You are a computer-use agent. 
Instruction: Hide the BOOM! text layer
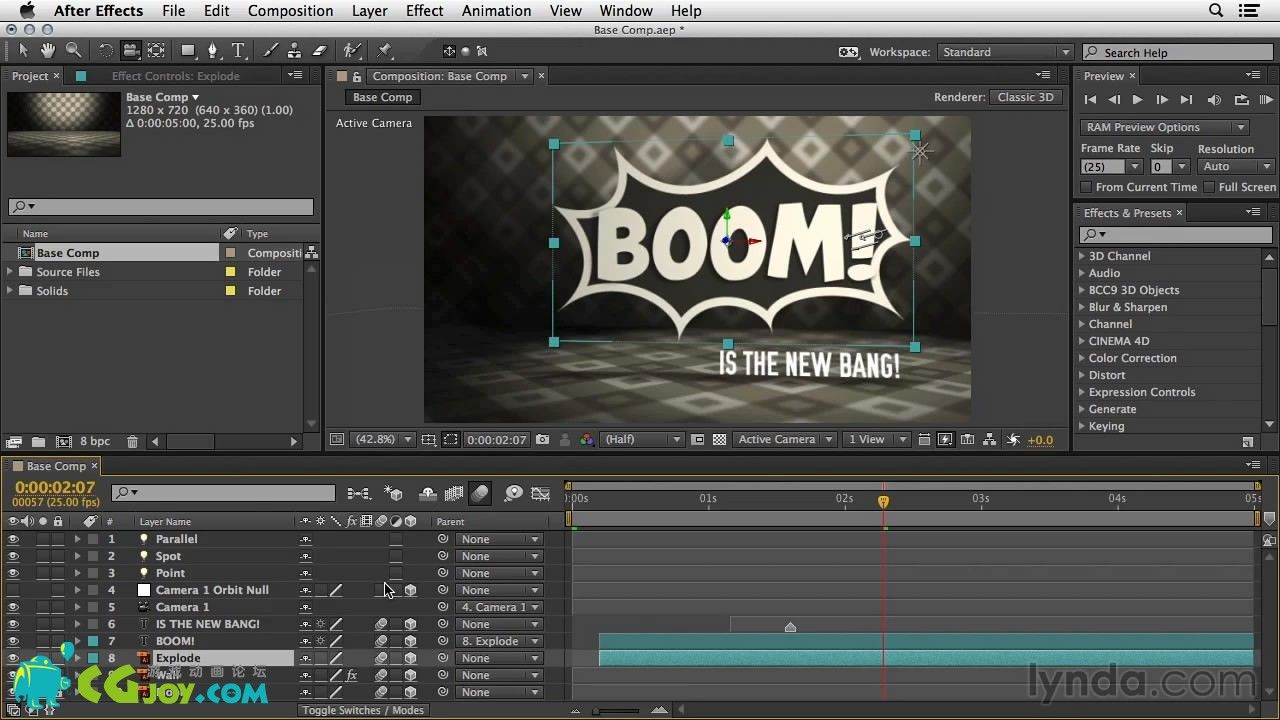13,641
